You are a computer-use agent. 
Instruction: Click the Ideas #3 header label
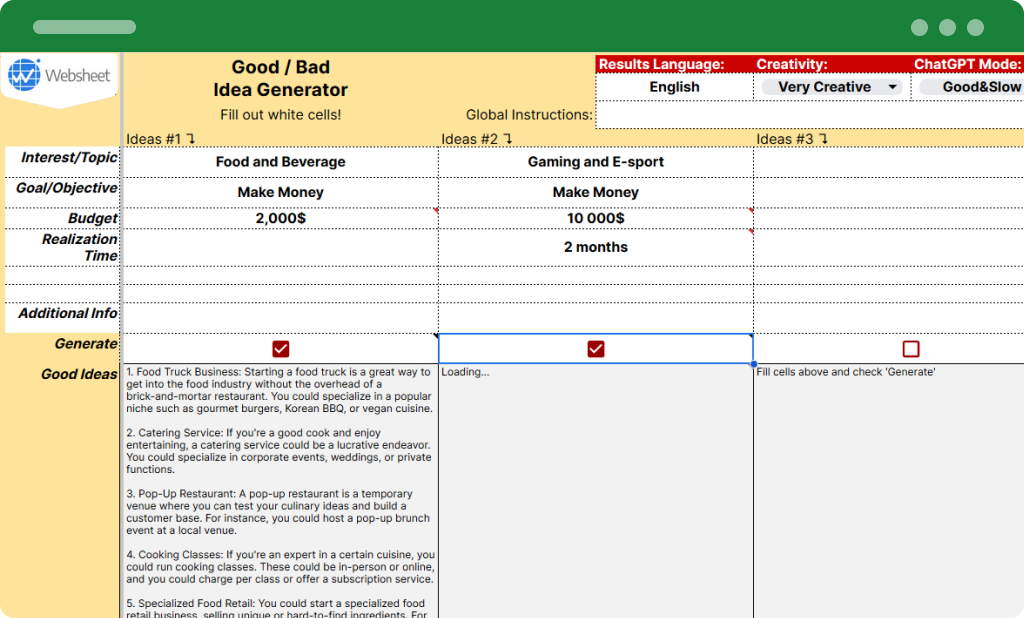[x=792, y=139]
